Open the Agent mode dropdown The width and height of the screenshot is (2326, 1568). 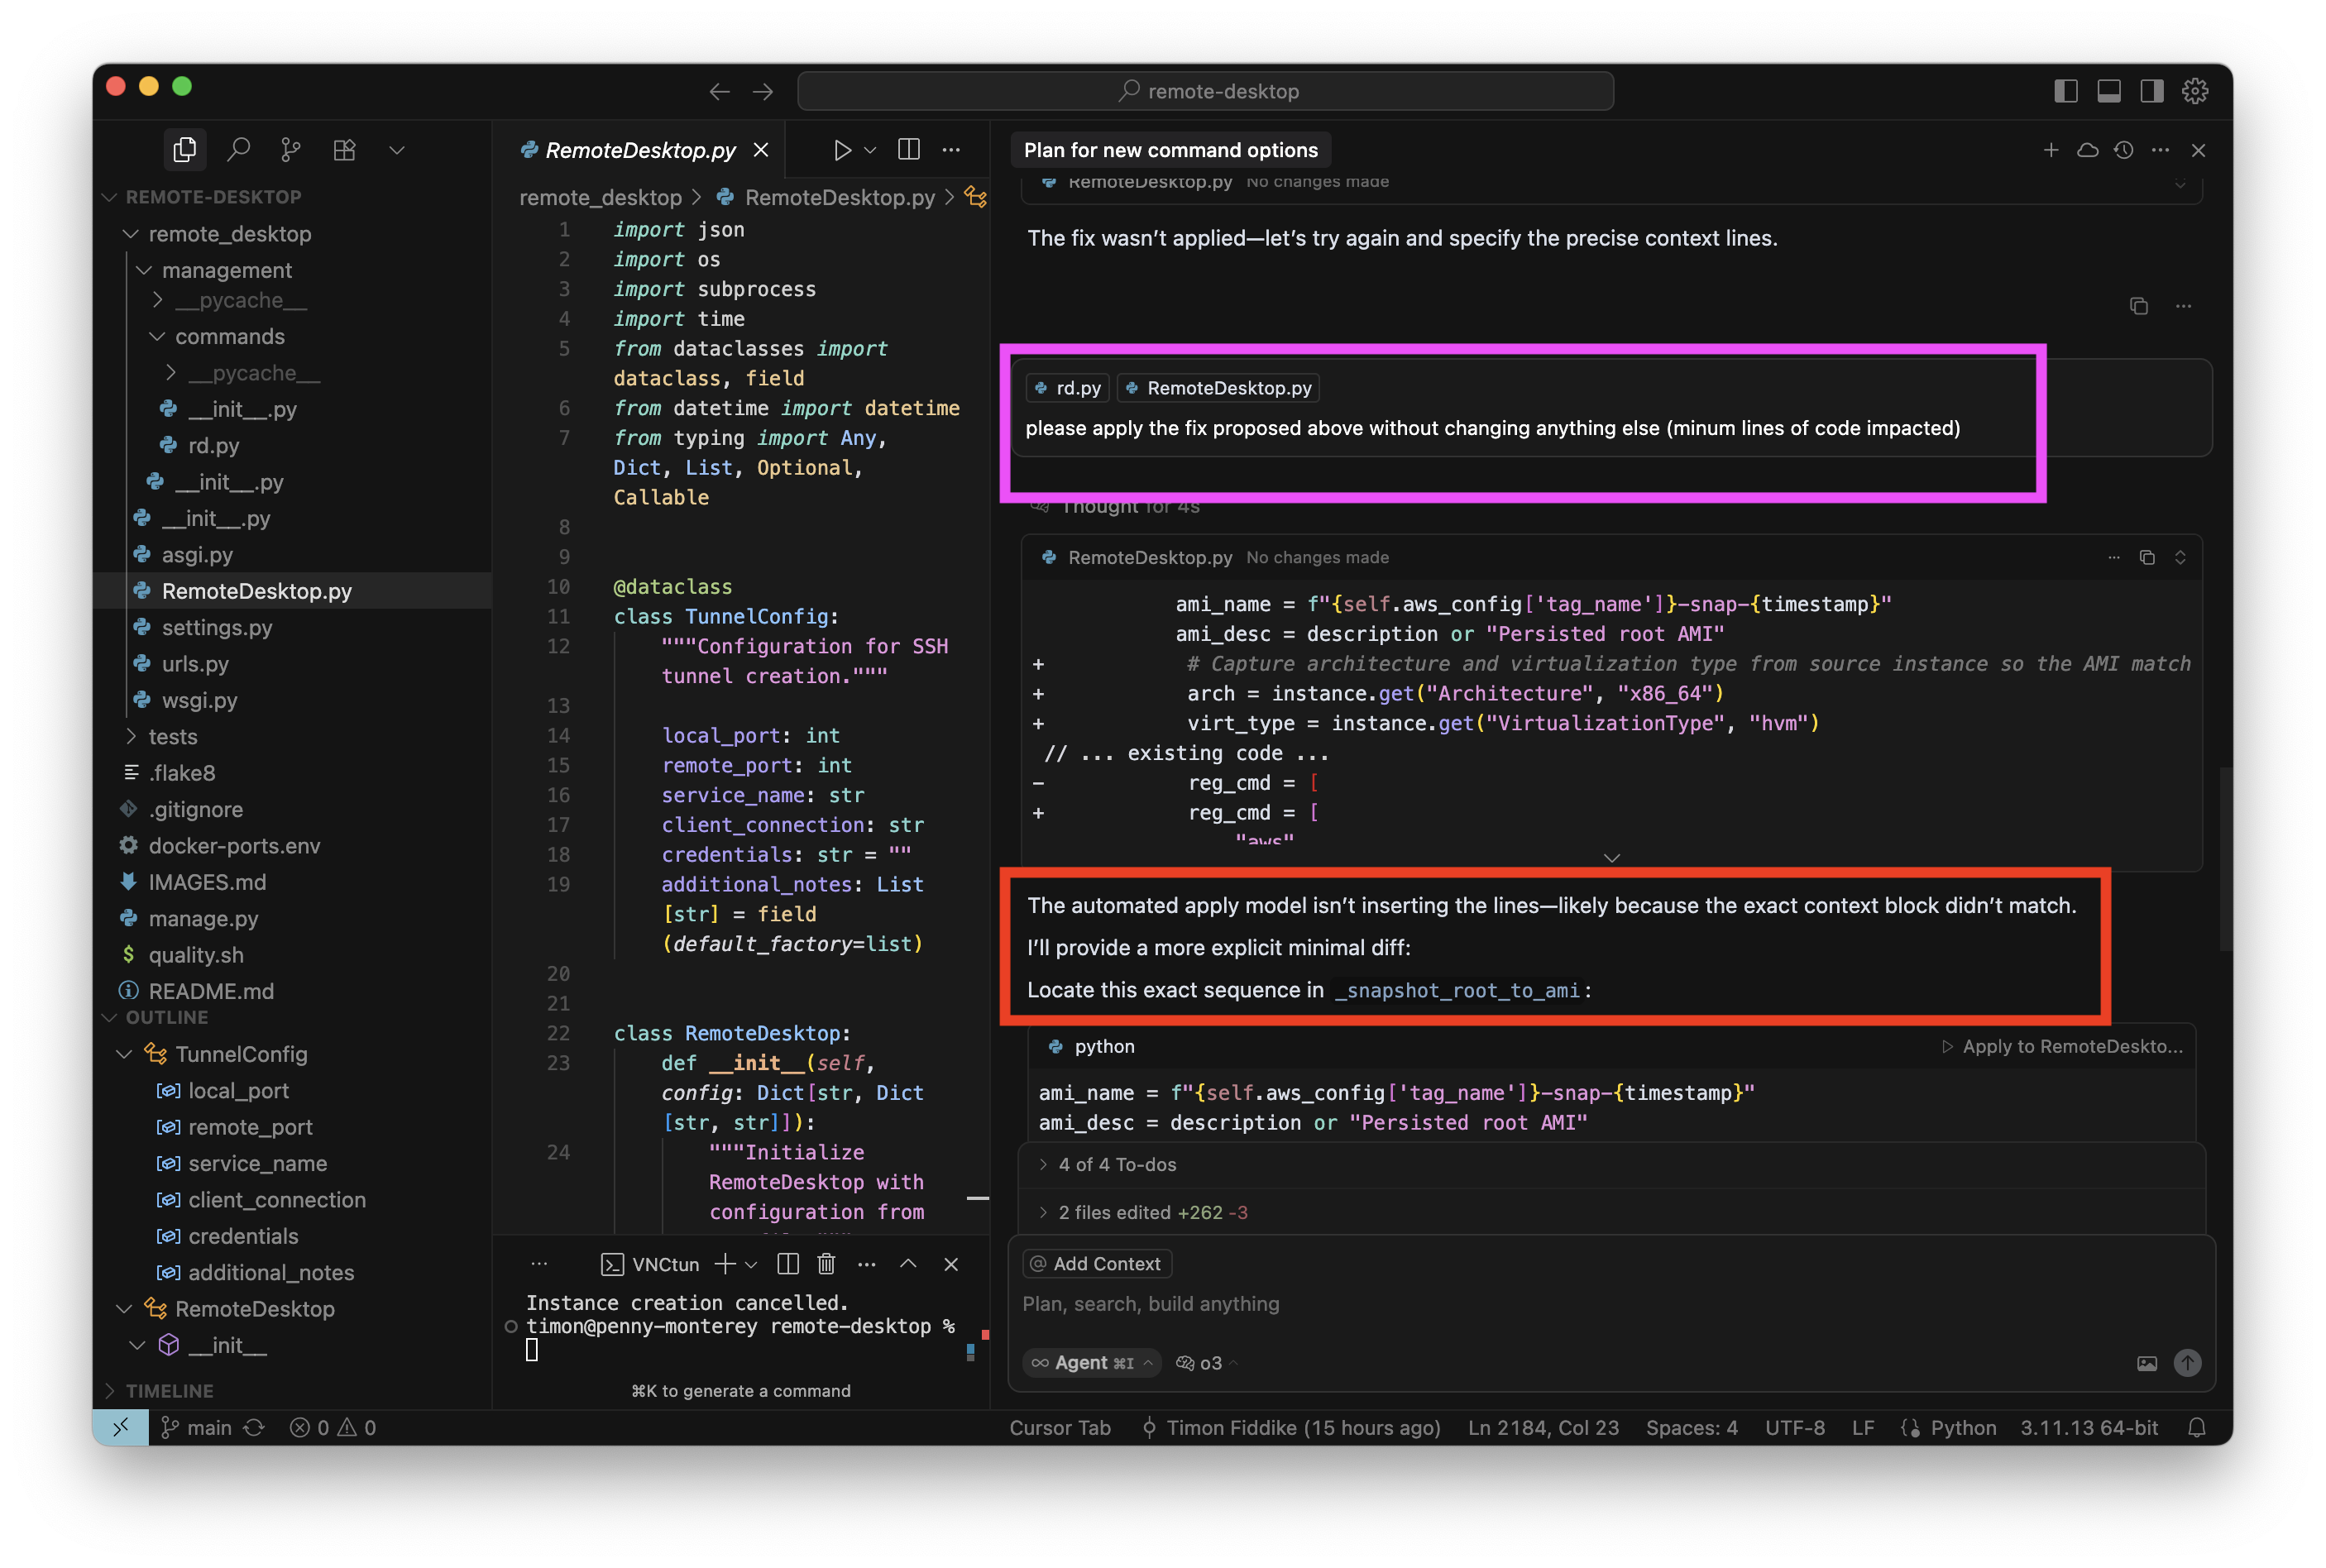point(1093,1363)
